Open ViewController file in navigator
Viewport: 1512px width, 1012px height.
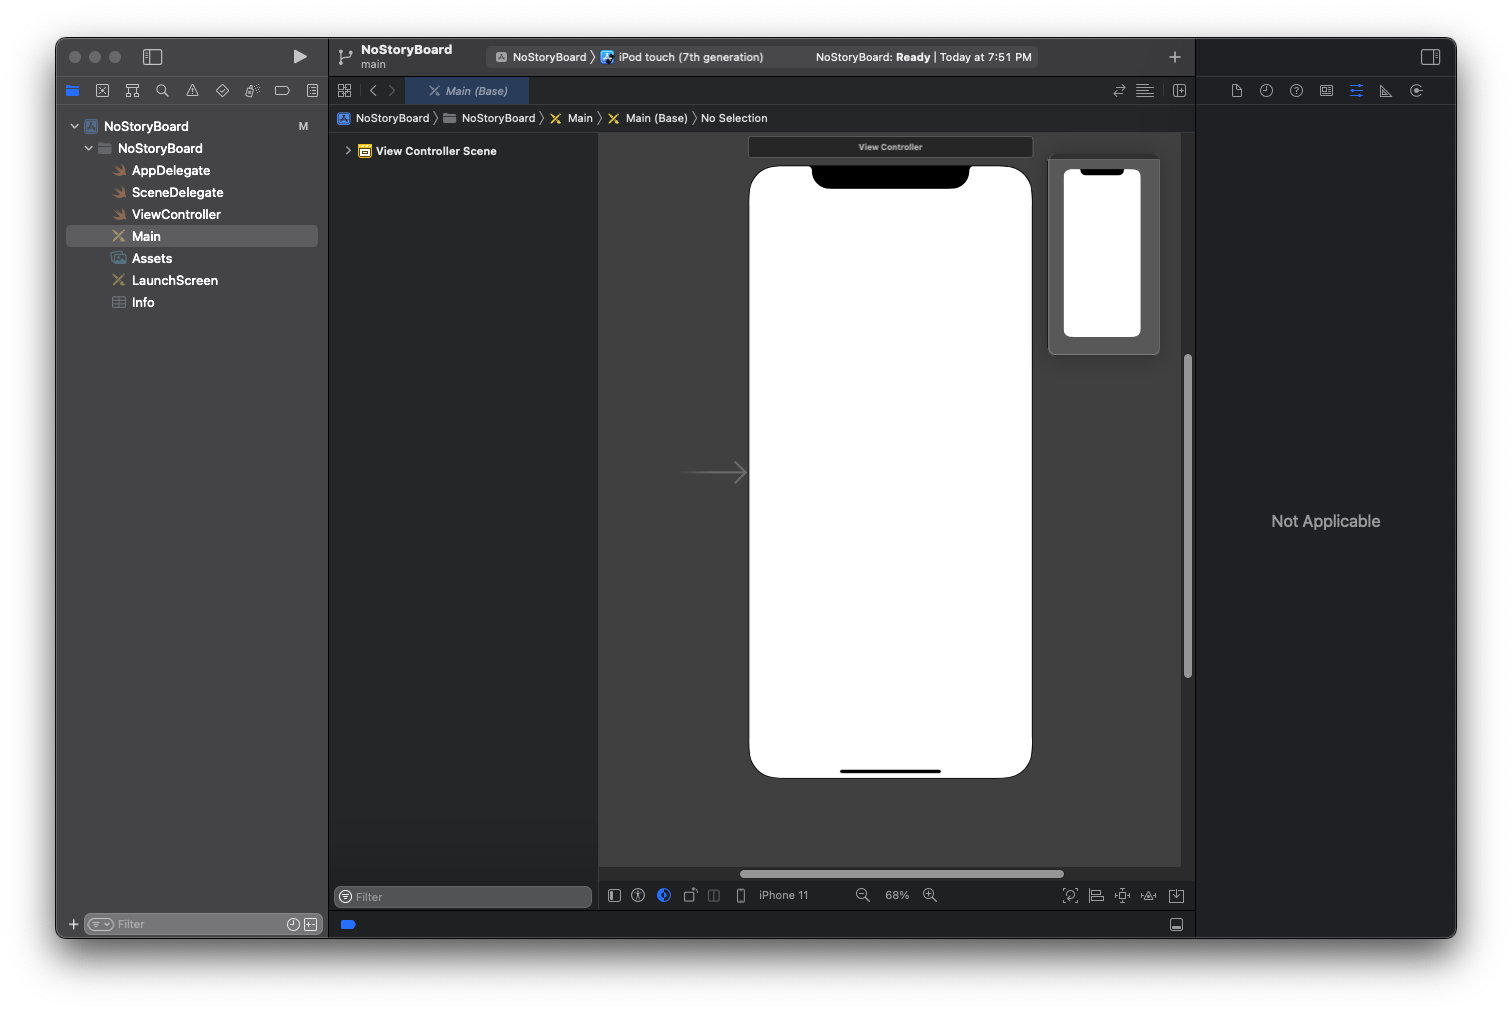pos(176,214)
